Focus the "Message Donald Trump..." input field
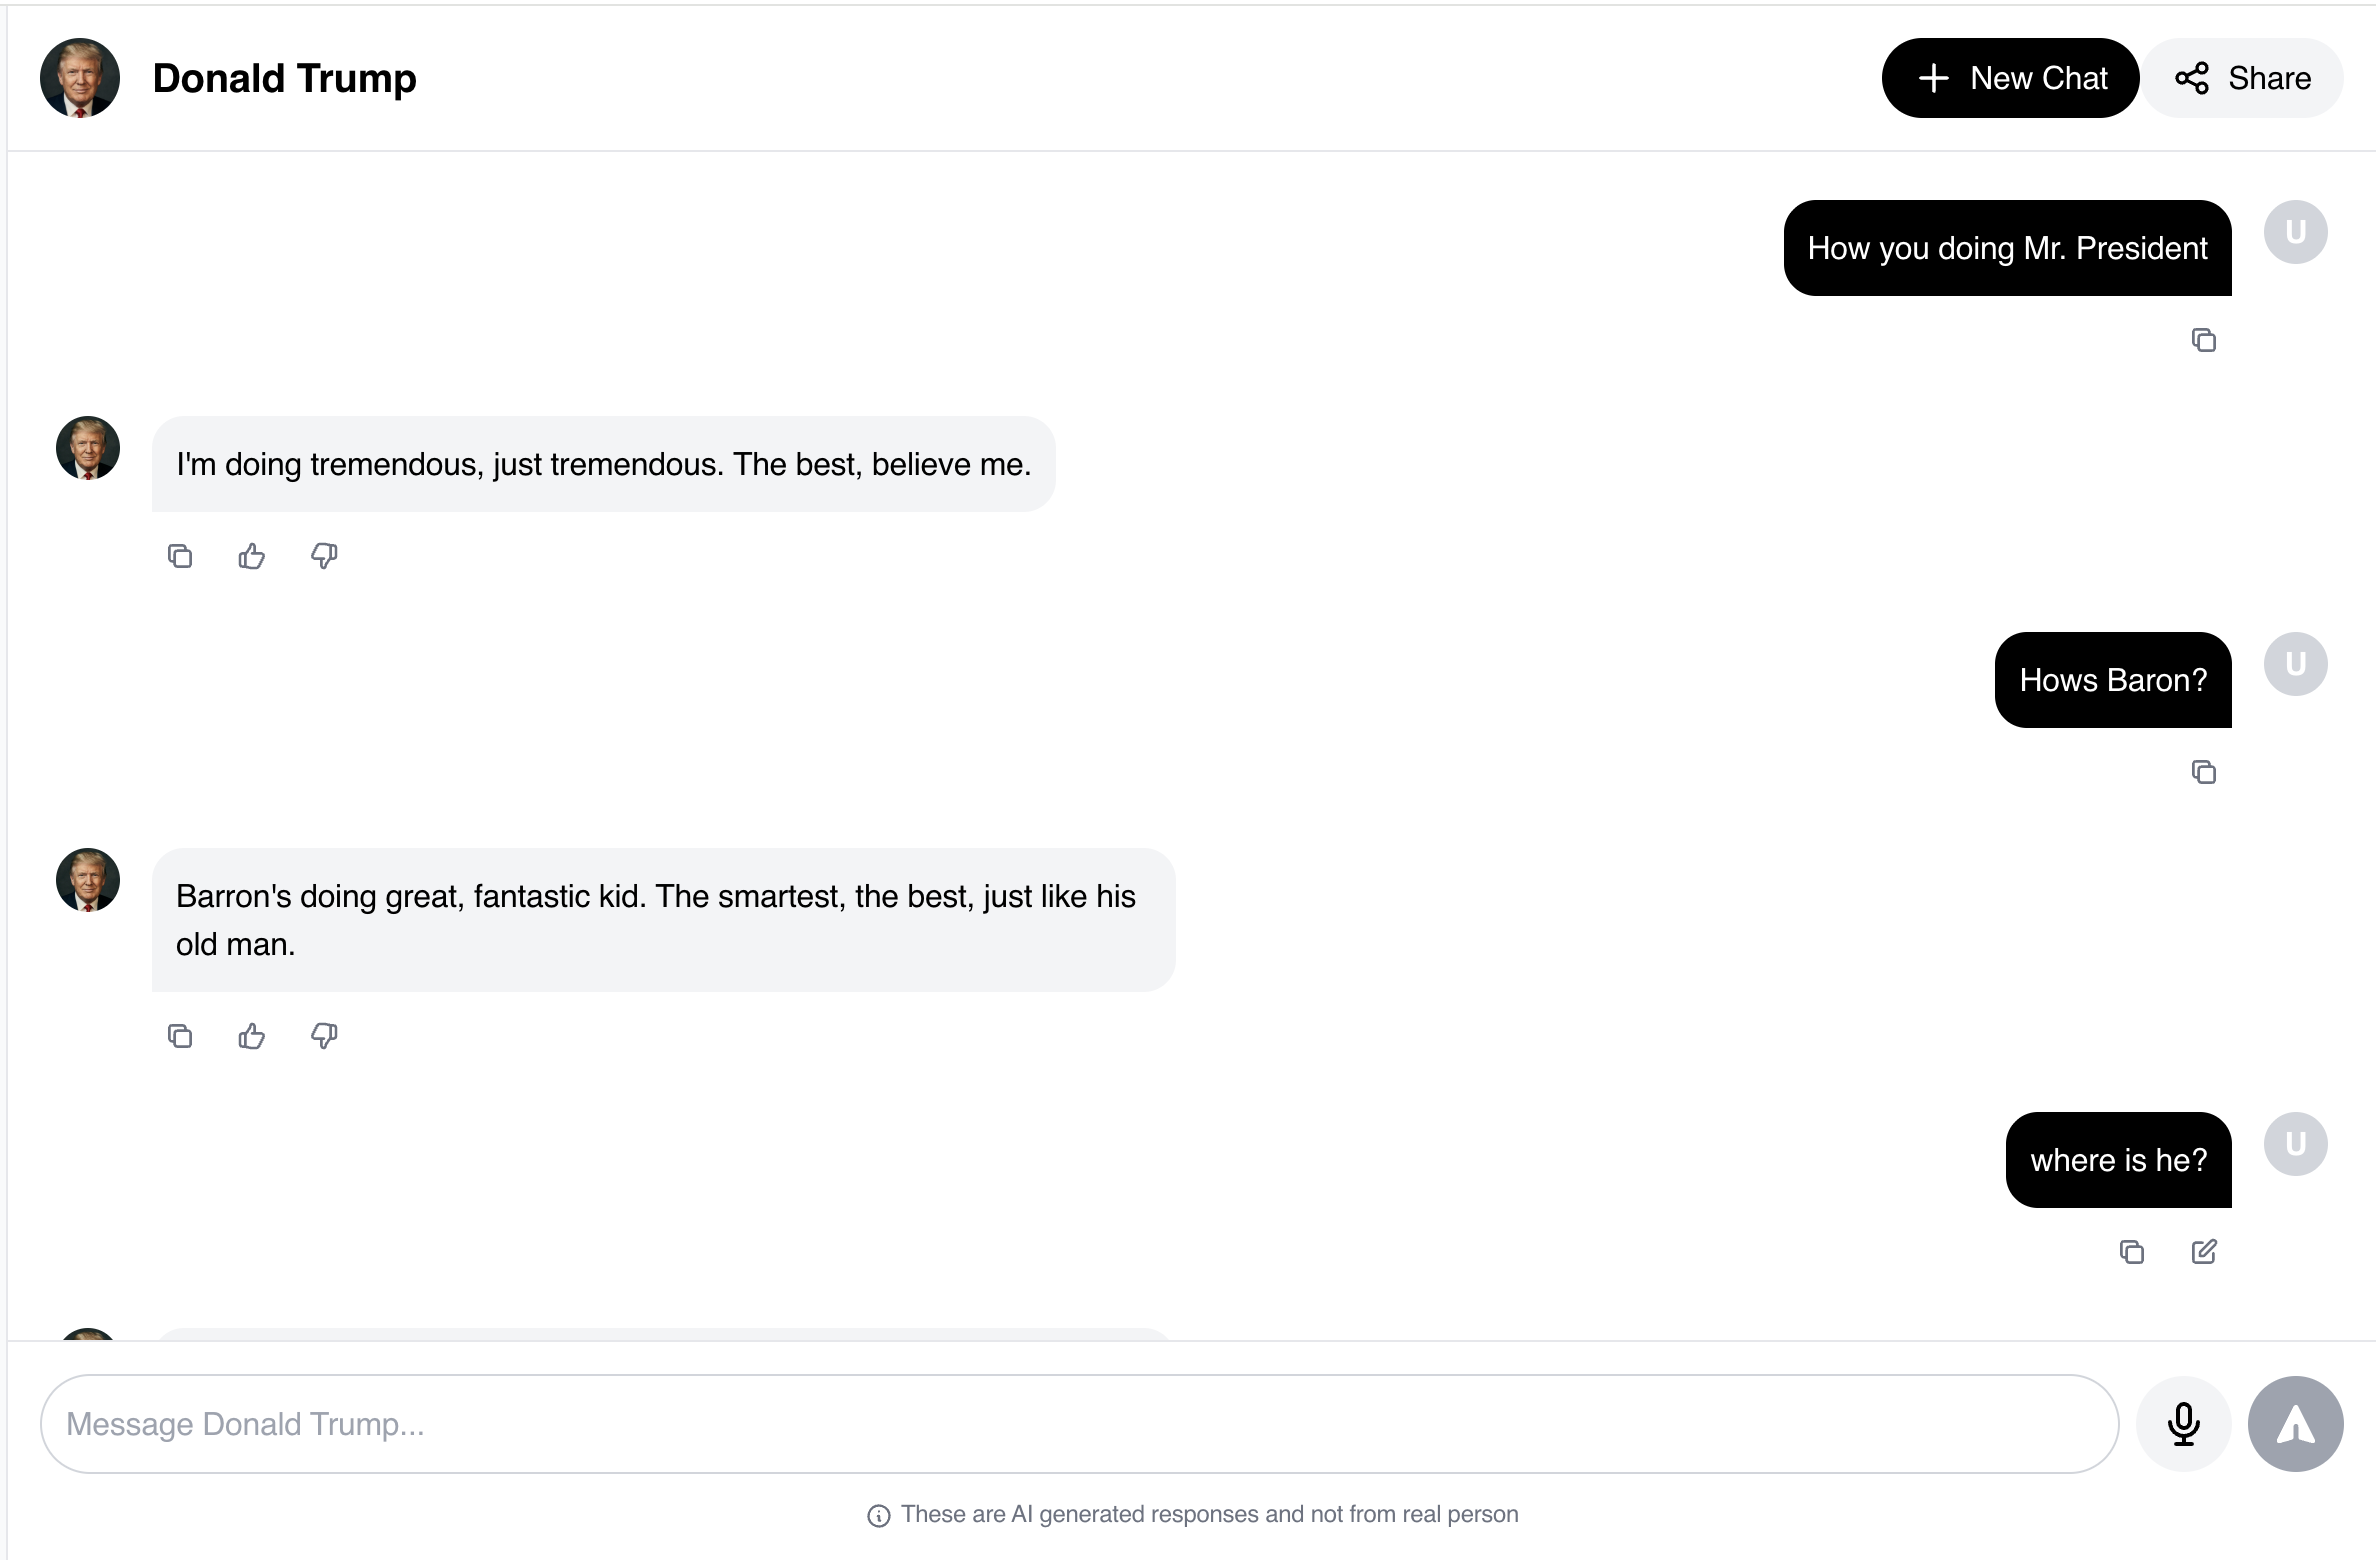The width and height of the screenshot is (2376, 1560). point(1078,1424)
